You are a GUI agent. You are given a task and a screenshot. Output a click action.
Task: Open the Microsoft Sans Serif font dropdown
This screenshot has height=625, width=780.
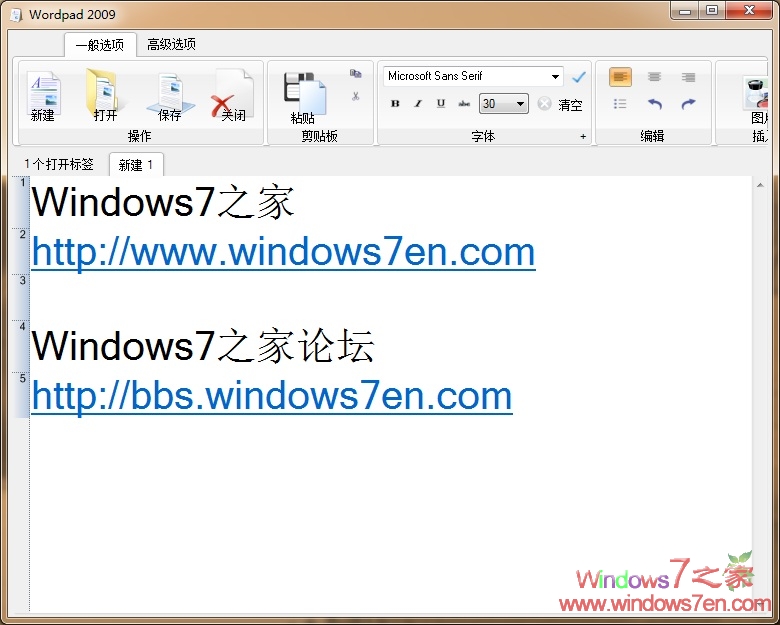(555, 77)
